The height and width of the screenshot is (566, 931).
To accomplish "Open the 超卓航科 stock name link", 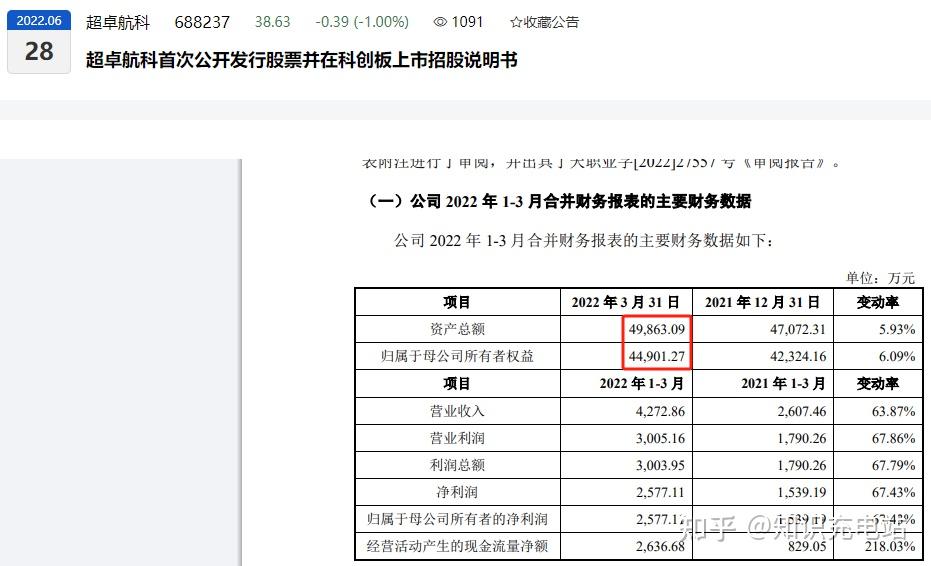I will (118, 22).
